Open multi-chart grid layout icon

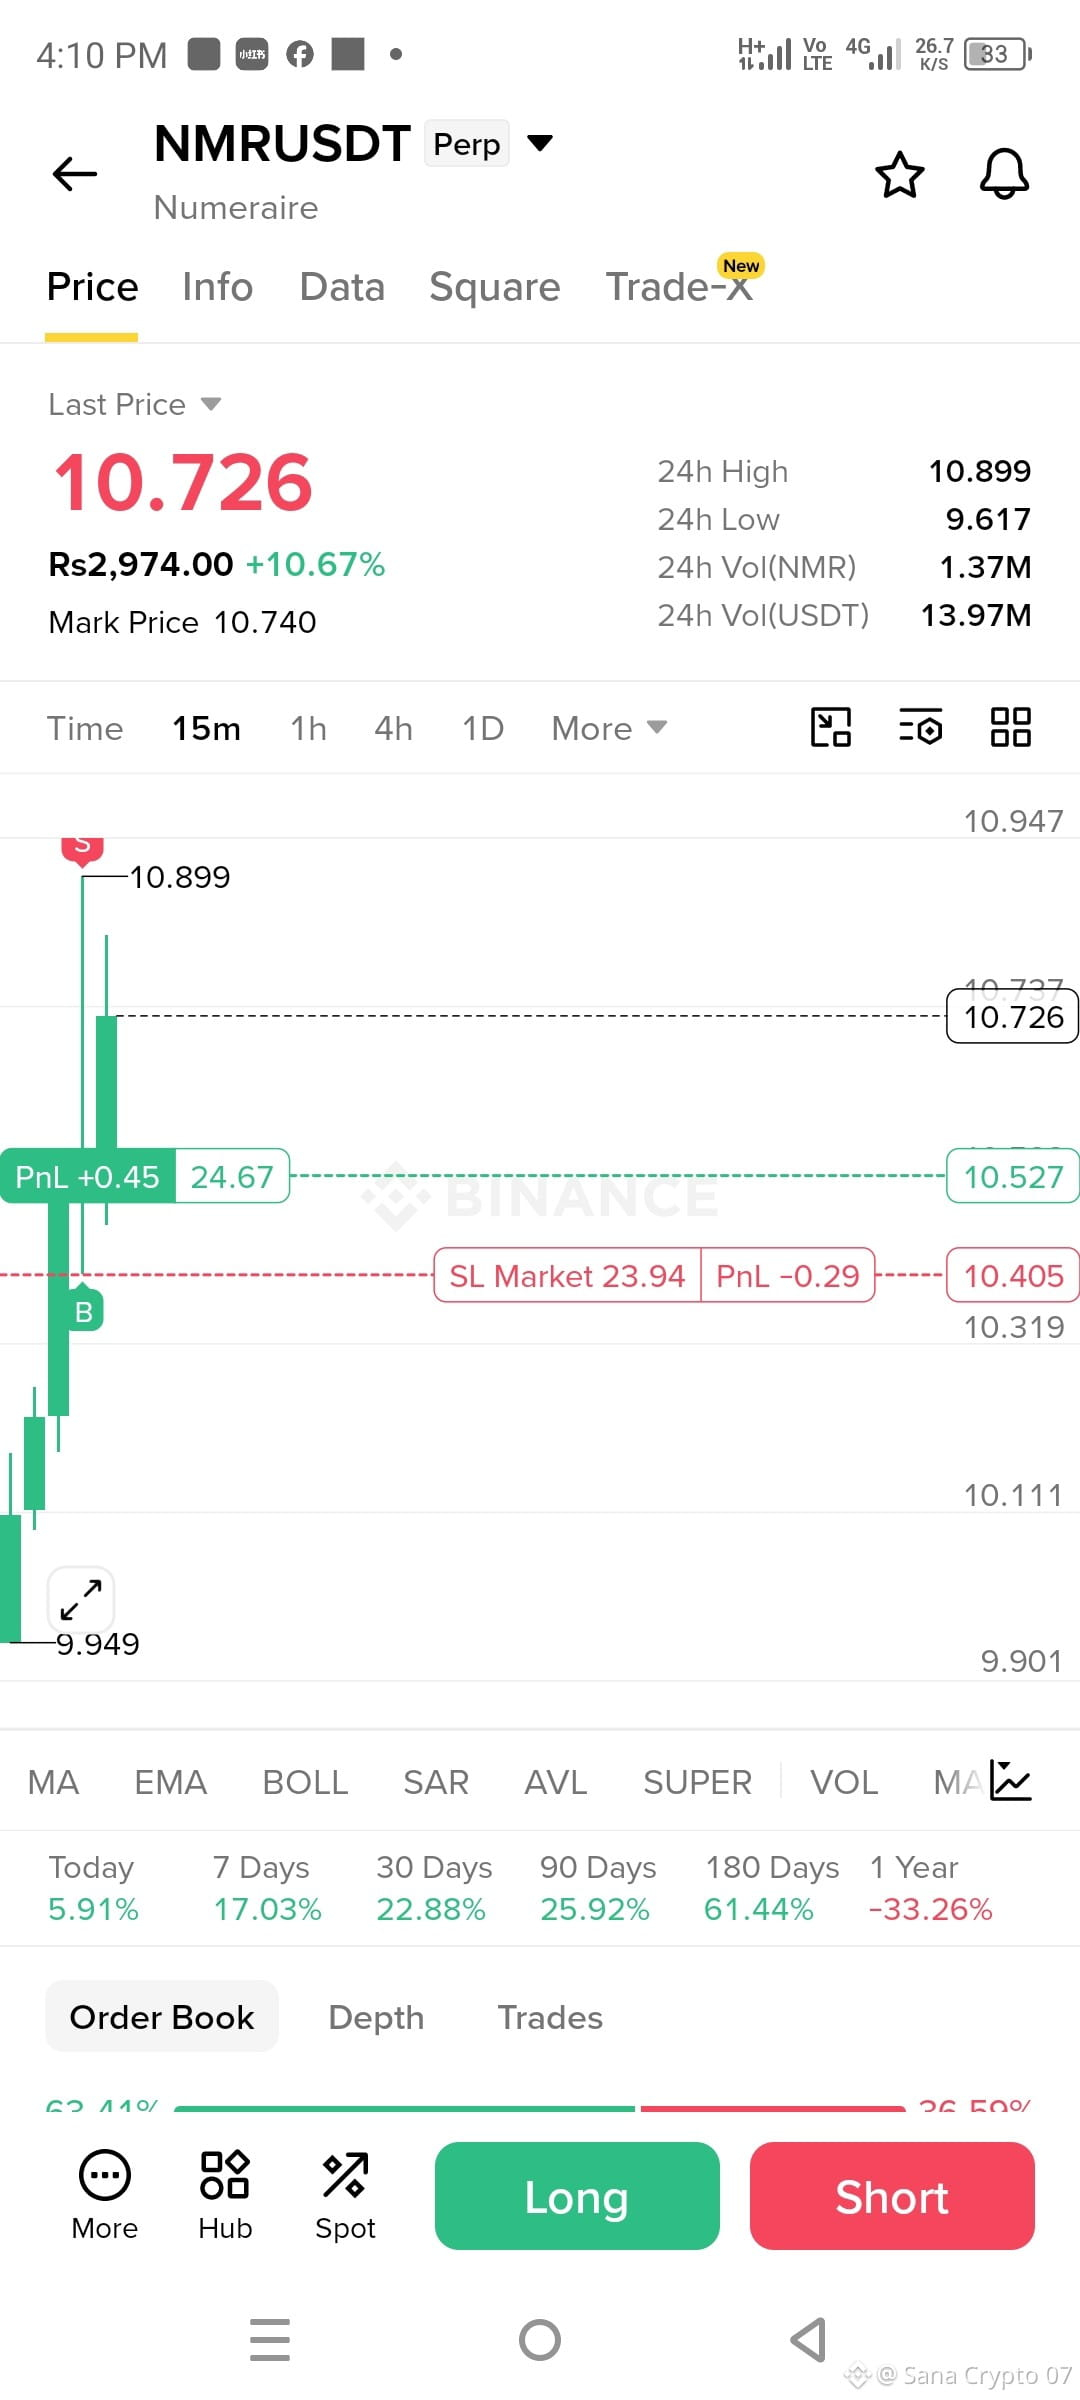click(x=1010, y=727)
